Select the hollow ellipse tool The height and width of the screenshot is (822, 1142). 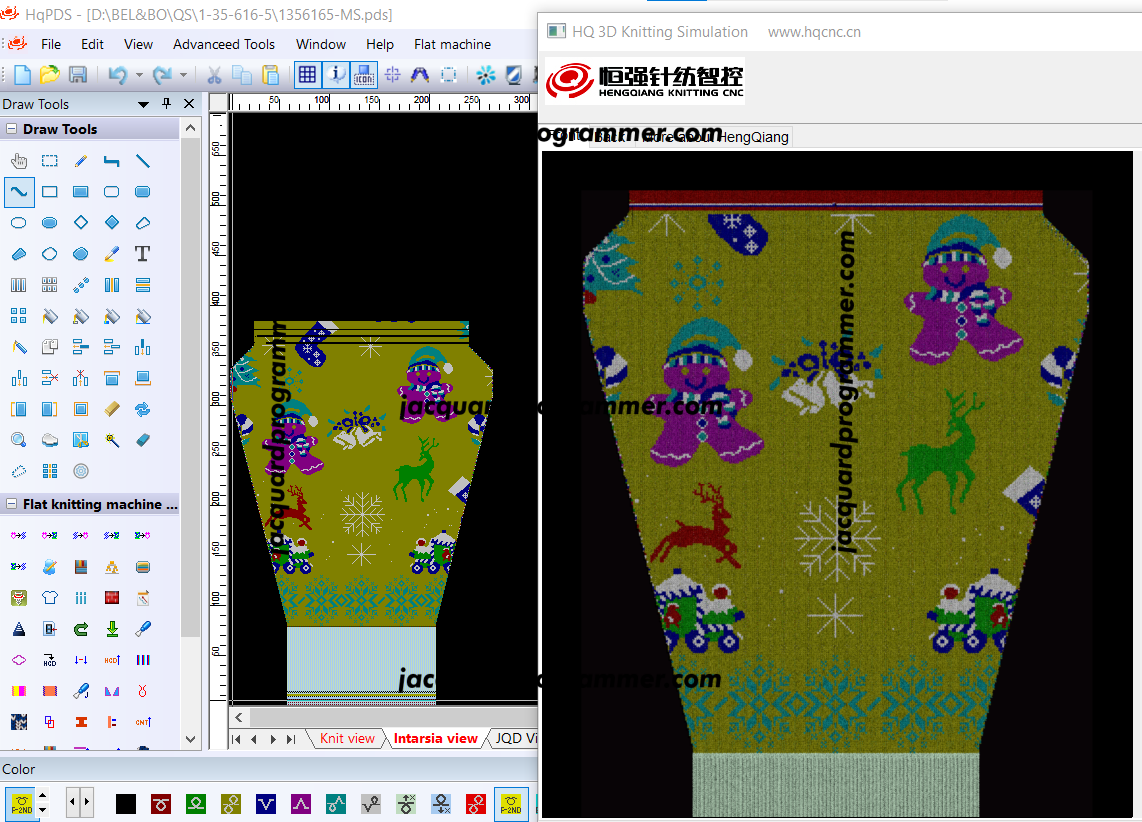[19, 223]
